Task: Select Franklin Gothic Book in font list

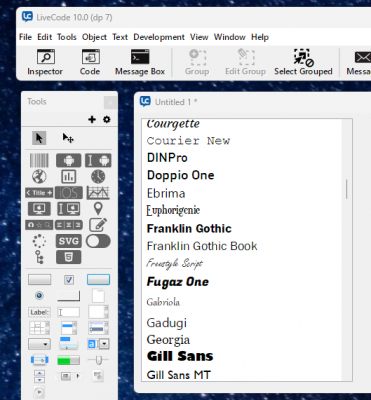Action: [202, 246]
